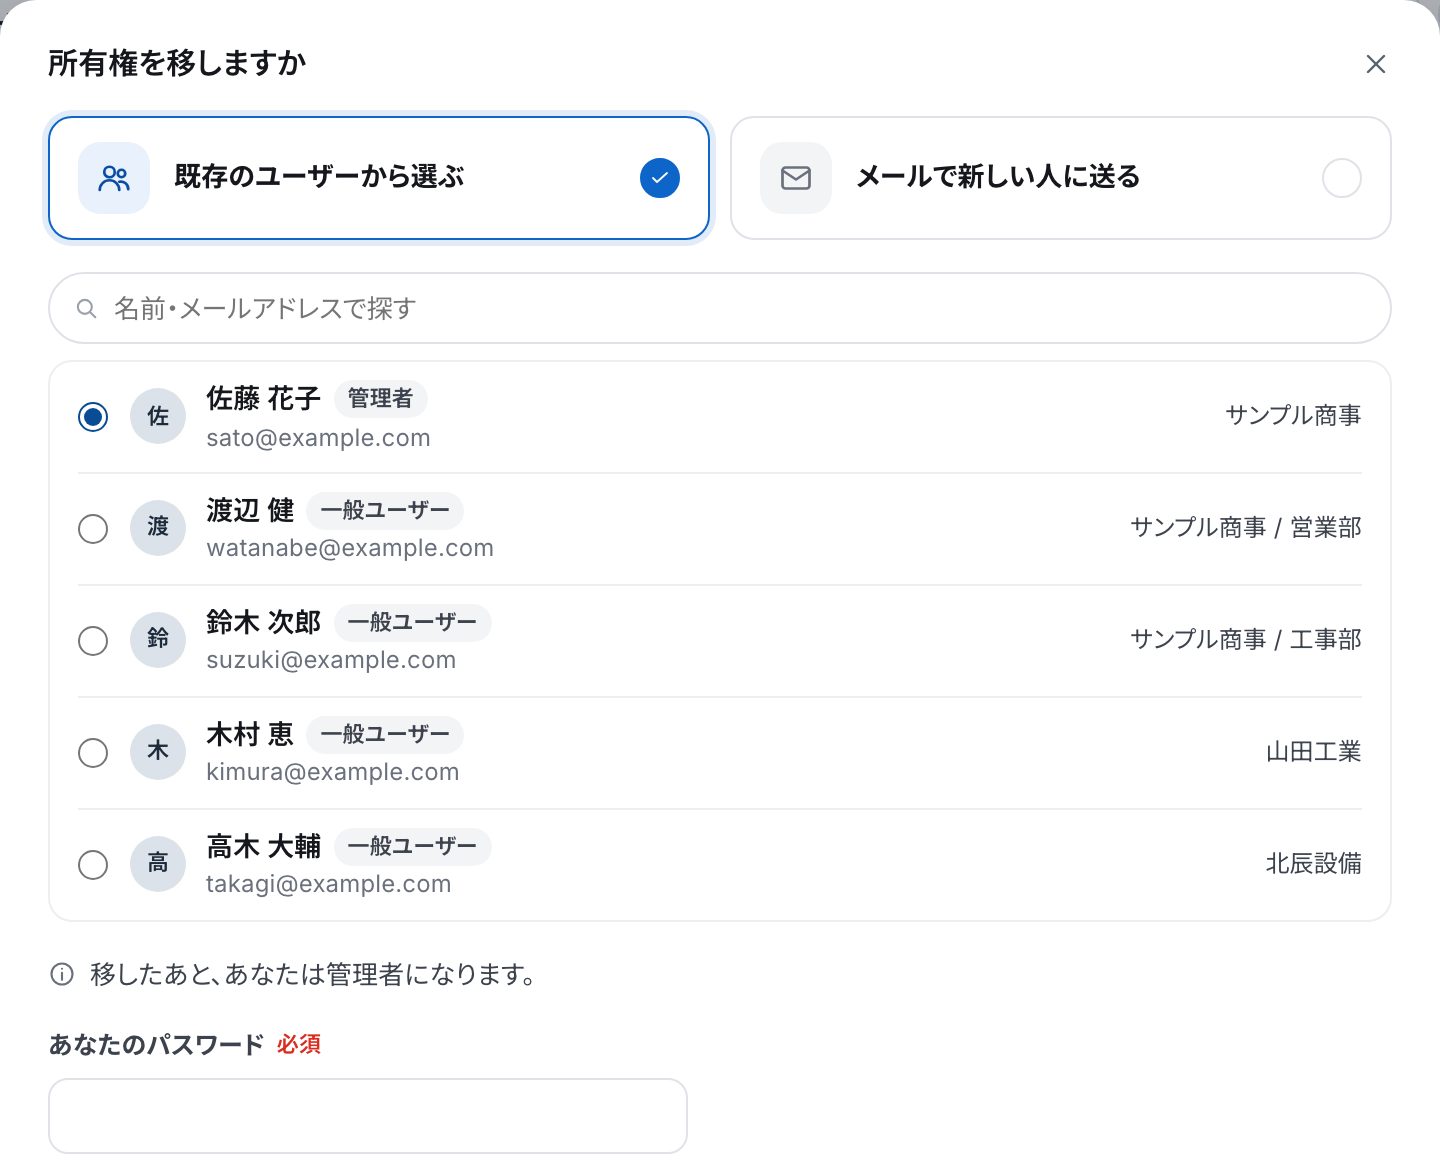Image resolution: width=1440 pixels, height=1162 pixels.
Task: Click the 管理者 badge next to 佐藤 花子
Action: [x=380, y=398]
